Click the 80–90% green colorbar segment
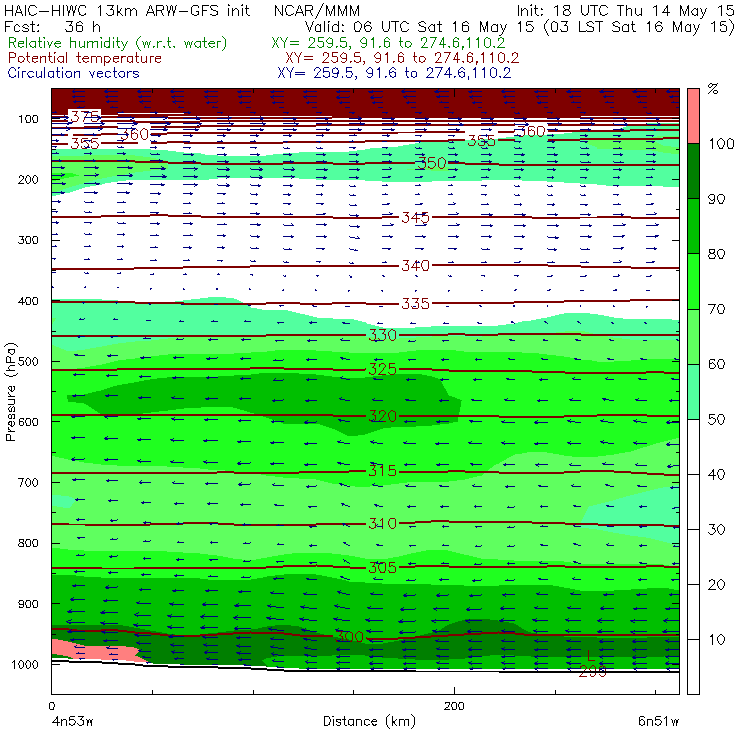The image size is (740, 740). pos(693,226)
